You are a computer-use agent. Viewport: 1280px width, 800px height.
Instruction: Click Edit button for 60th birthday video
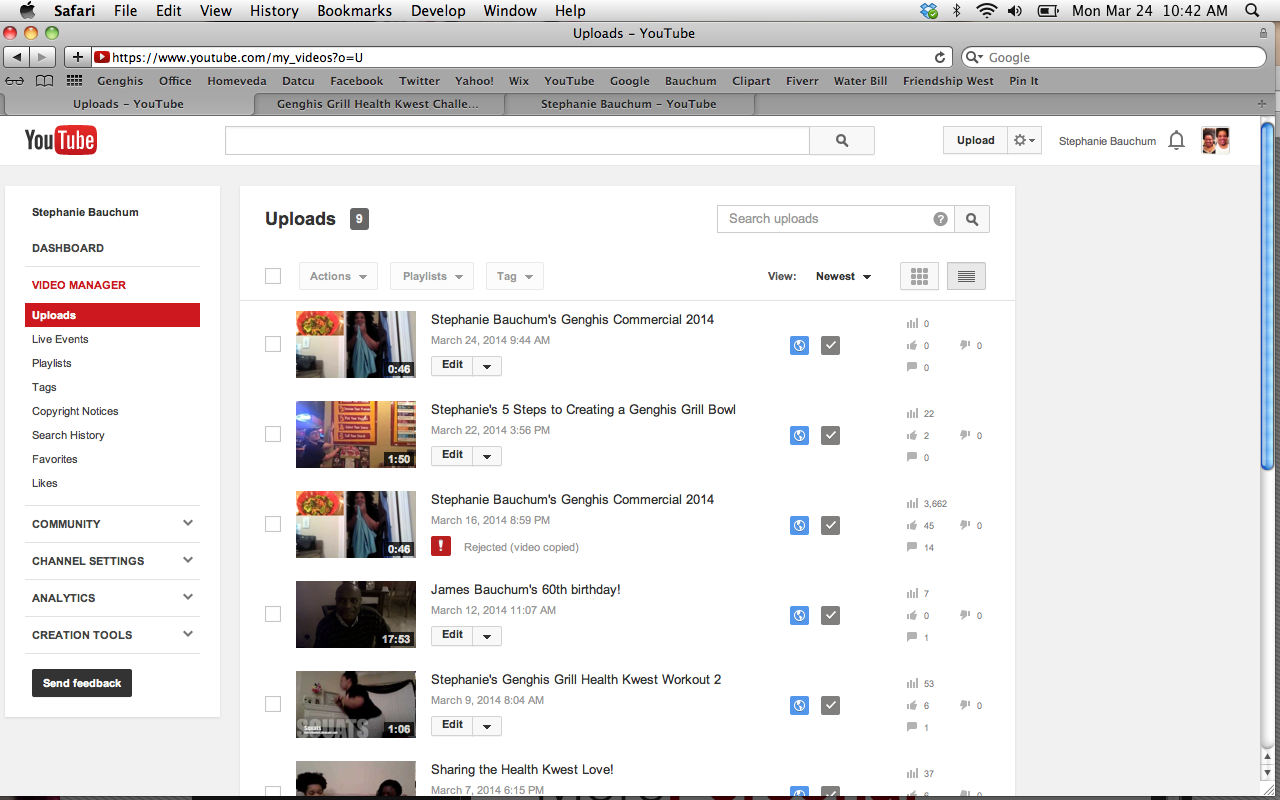453,636
